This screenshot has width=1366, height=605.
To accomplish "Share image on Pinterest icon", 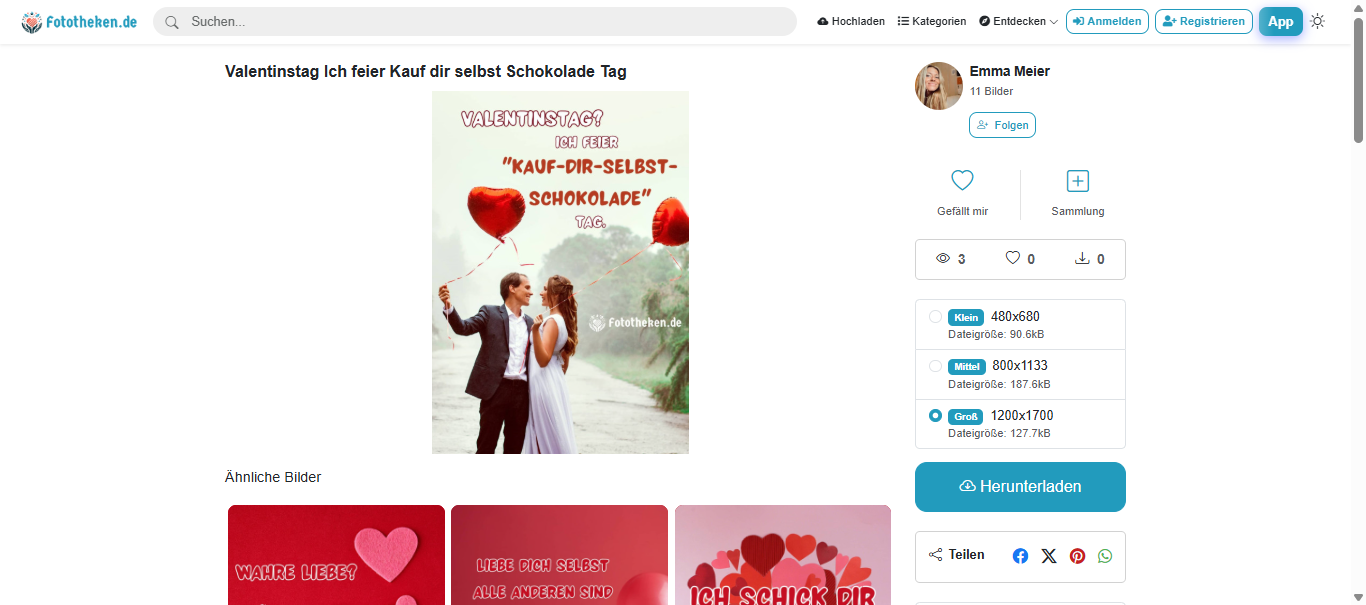I will point(1077,556).
